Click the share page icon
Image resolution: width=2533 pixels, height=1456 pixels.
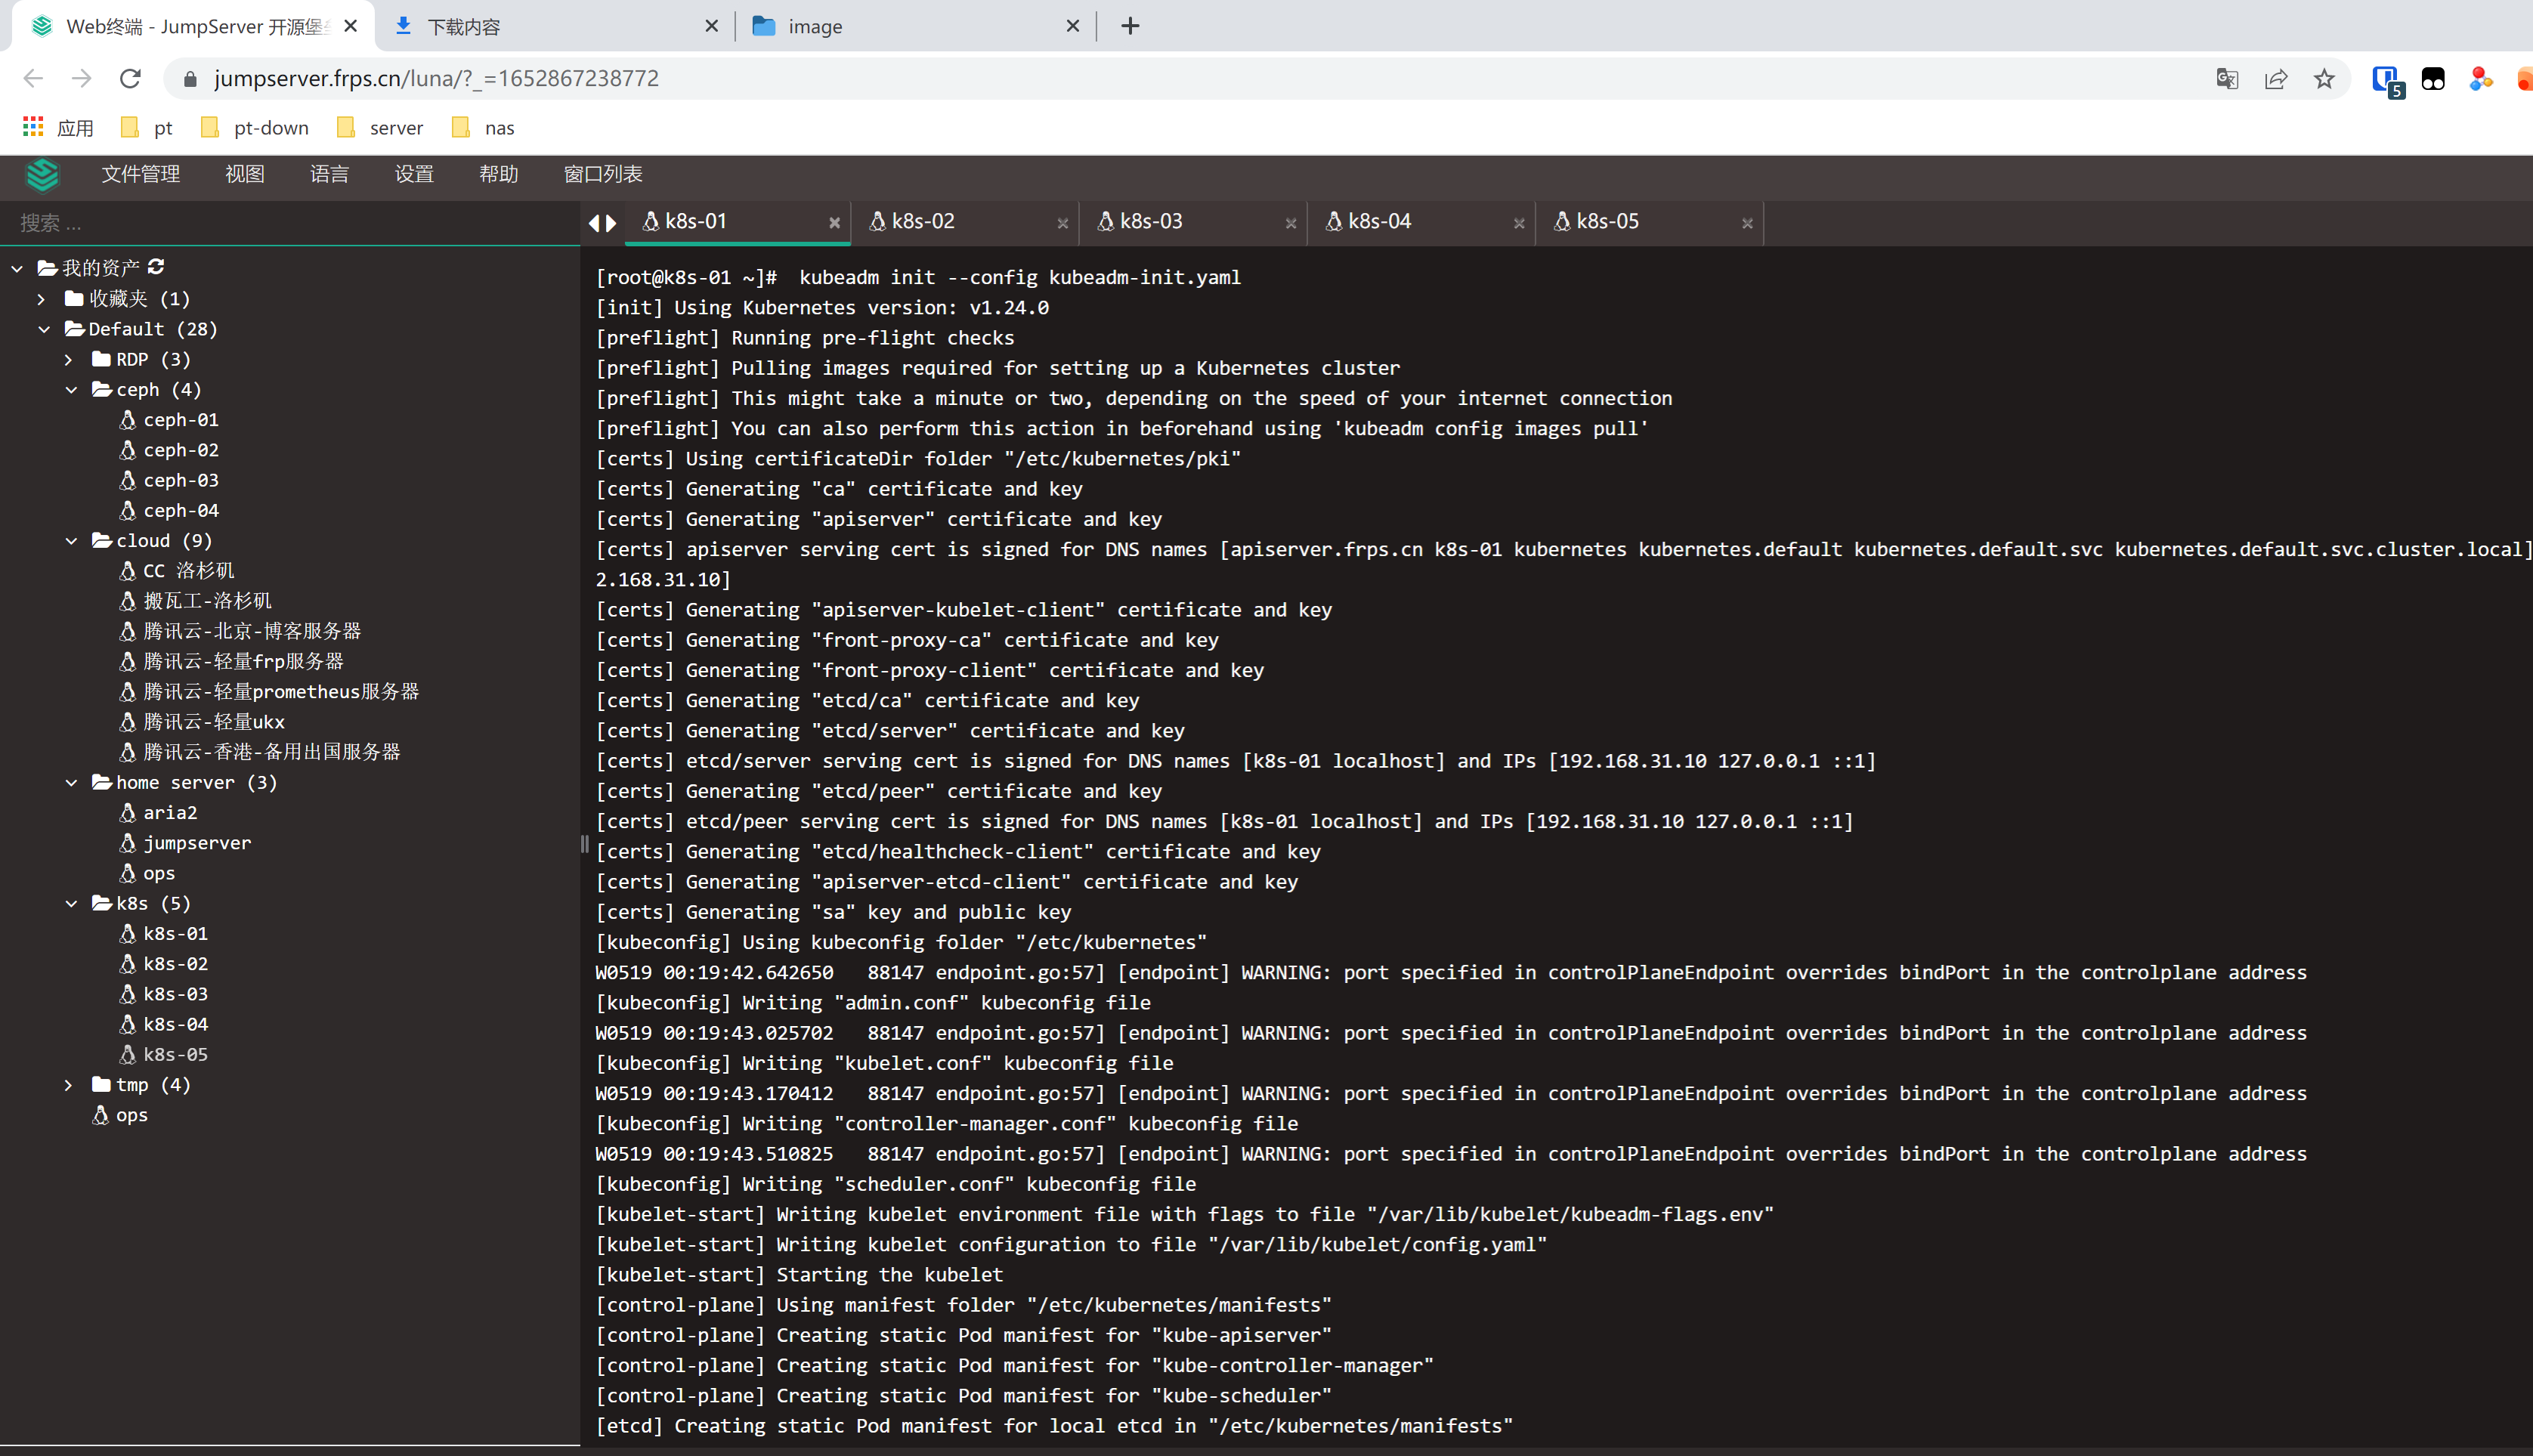tap(2275, 78)
